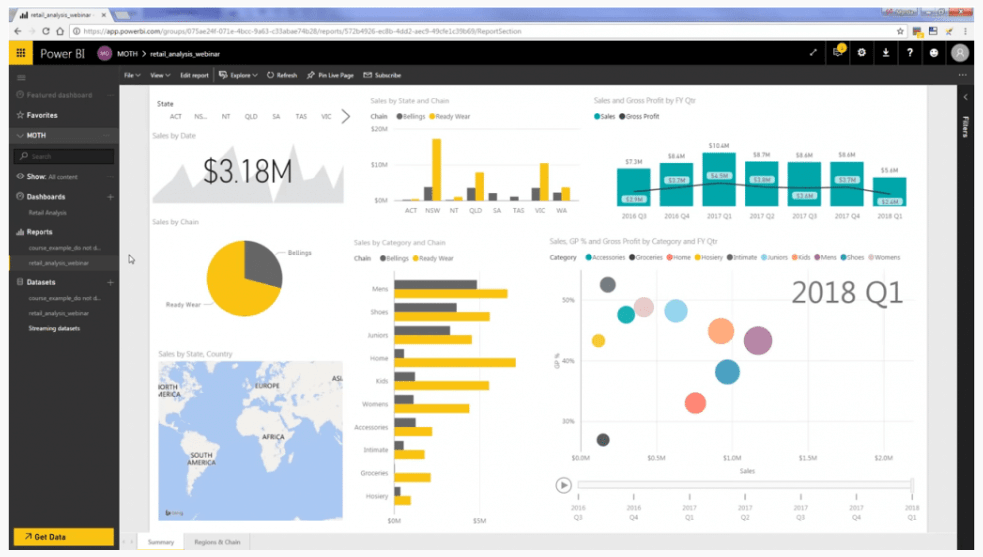Switch to the Regions & Chain tab
The width and height of the screenshot is (983, 557).
pyautogui.click(x=217, y=542)
